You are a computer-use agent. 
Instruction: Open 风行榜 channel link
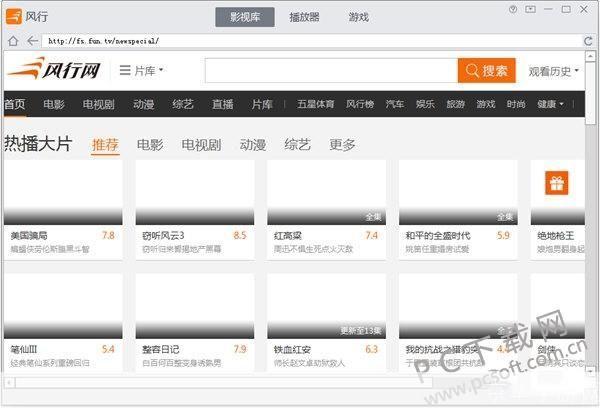pyautogui.click(x=360, y=104)
